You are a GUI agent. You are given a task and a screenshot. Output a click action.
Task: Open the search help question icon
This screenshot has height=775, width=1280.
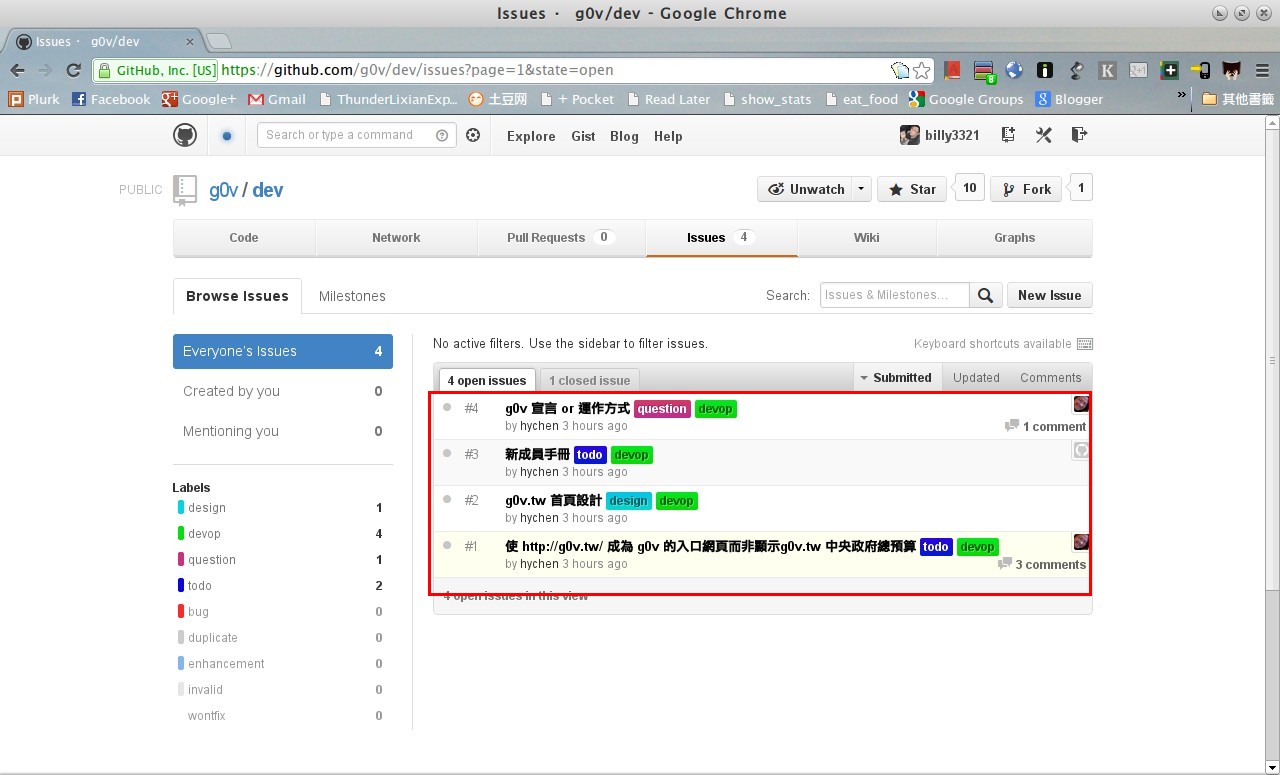coord(442,136)
